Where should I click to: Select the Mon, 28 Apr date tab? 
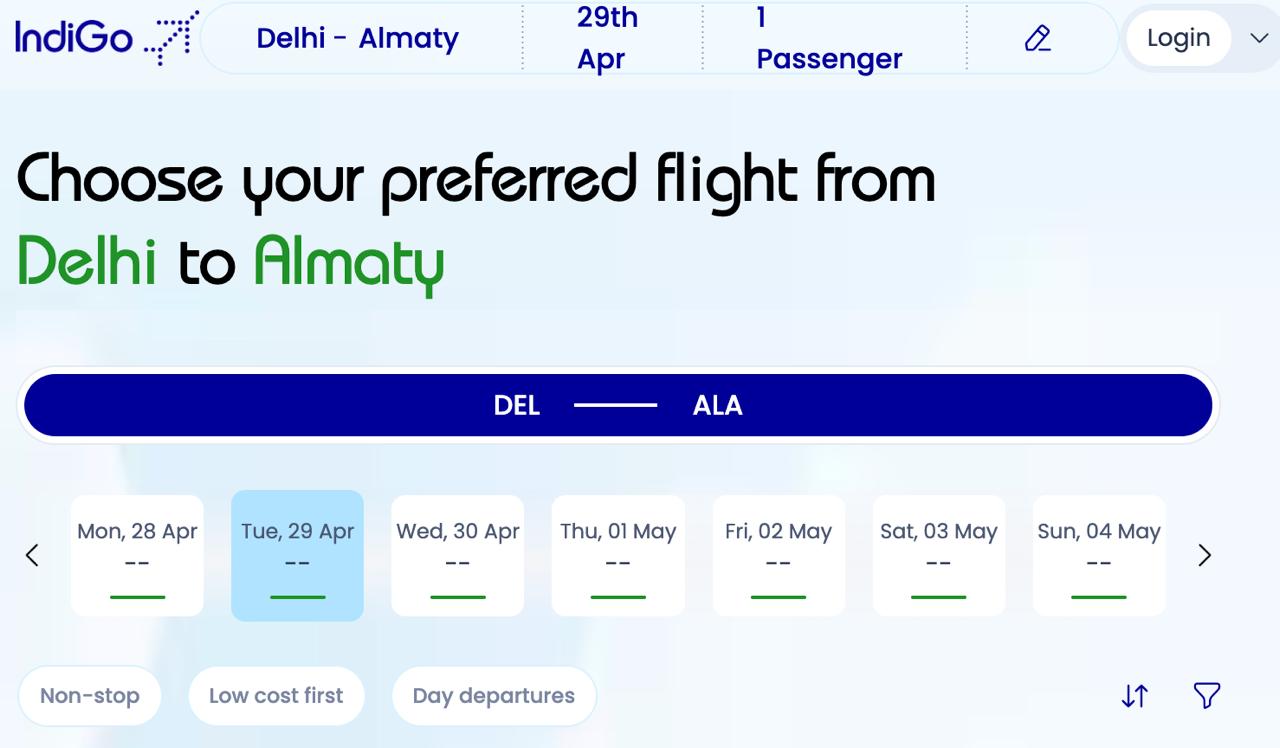(x=137, y=555)
